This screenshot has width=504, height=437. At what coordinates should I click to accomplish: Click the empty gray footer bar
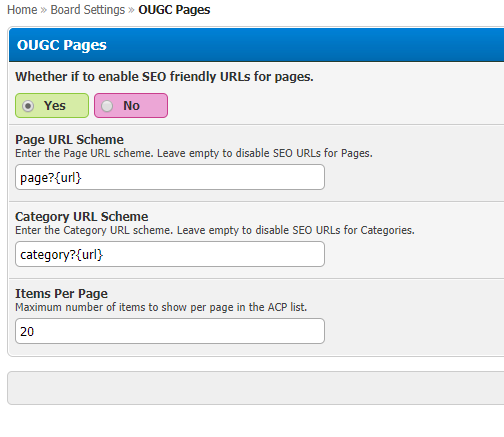[256, 388]
